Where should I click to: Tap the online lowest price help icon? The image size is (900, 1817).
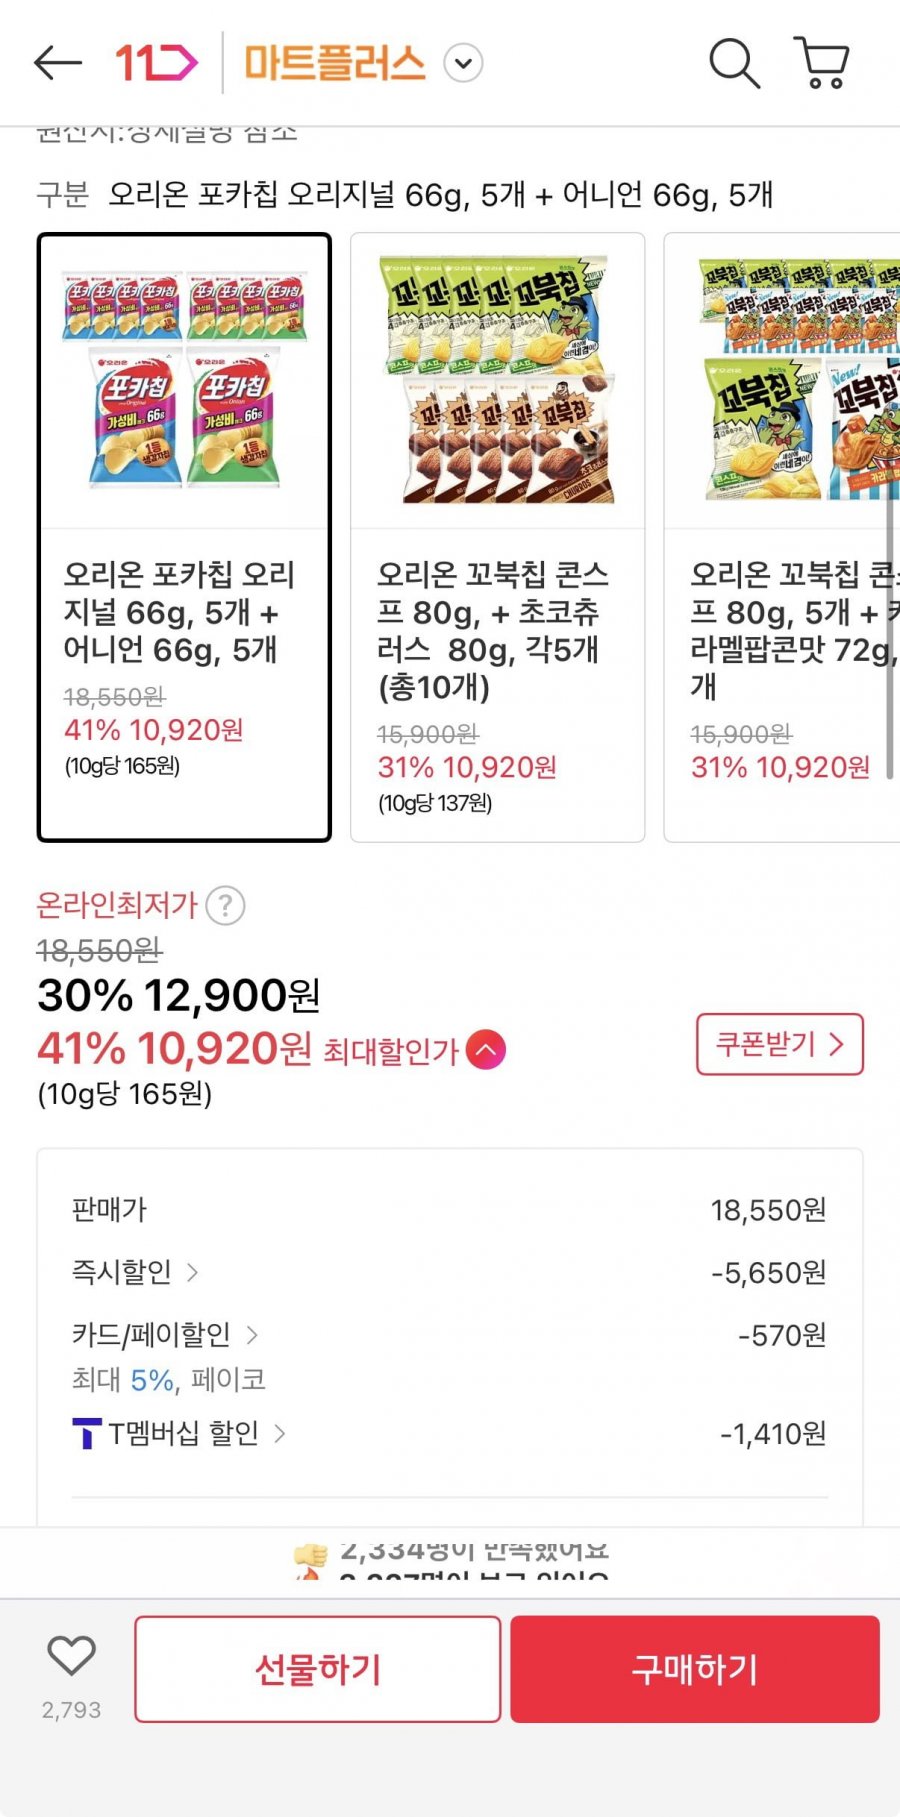(226, 906)
